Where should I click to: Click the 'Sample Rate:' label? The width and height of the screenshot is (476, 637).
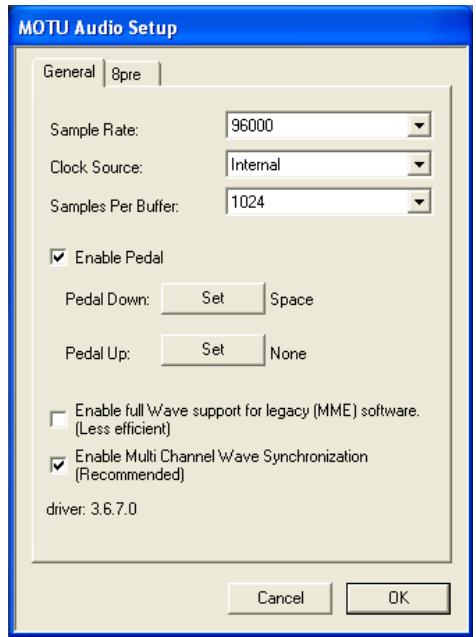tap(94, 130)
